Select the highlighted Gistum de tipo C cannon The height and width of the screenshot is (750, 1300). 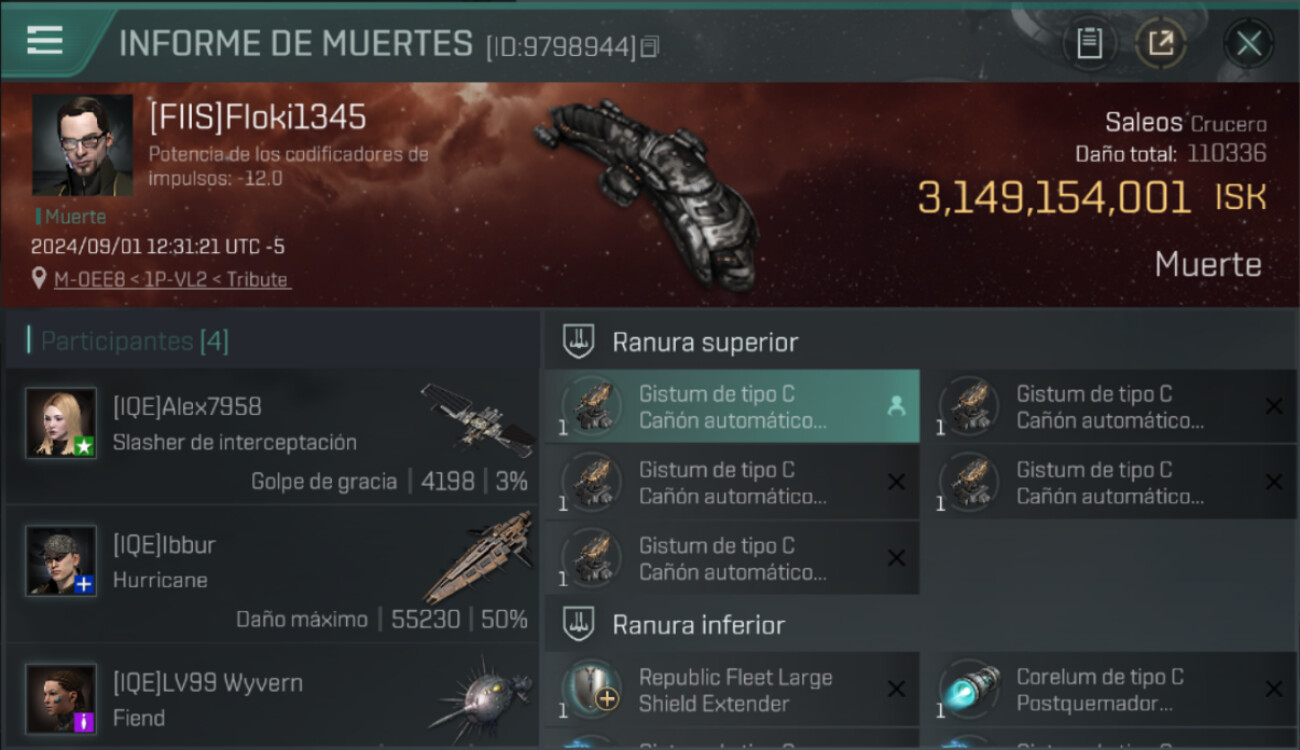[x=732, y=407]
